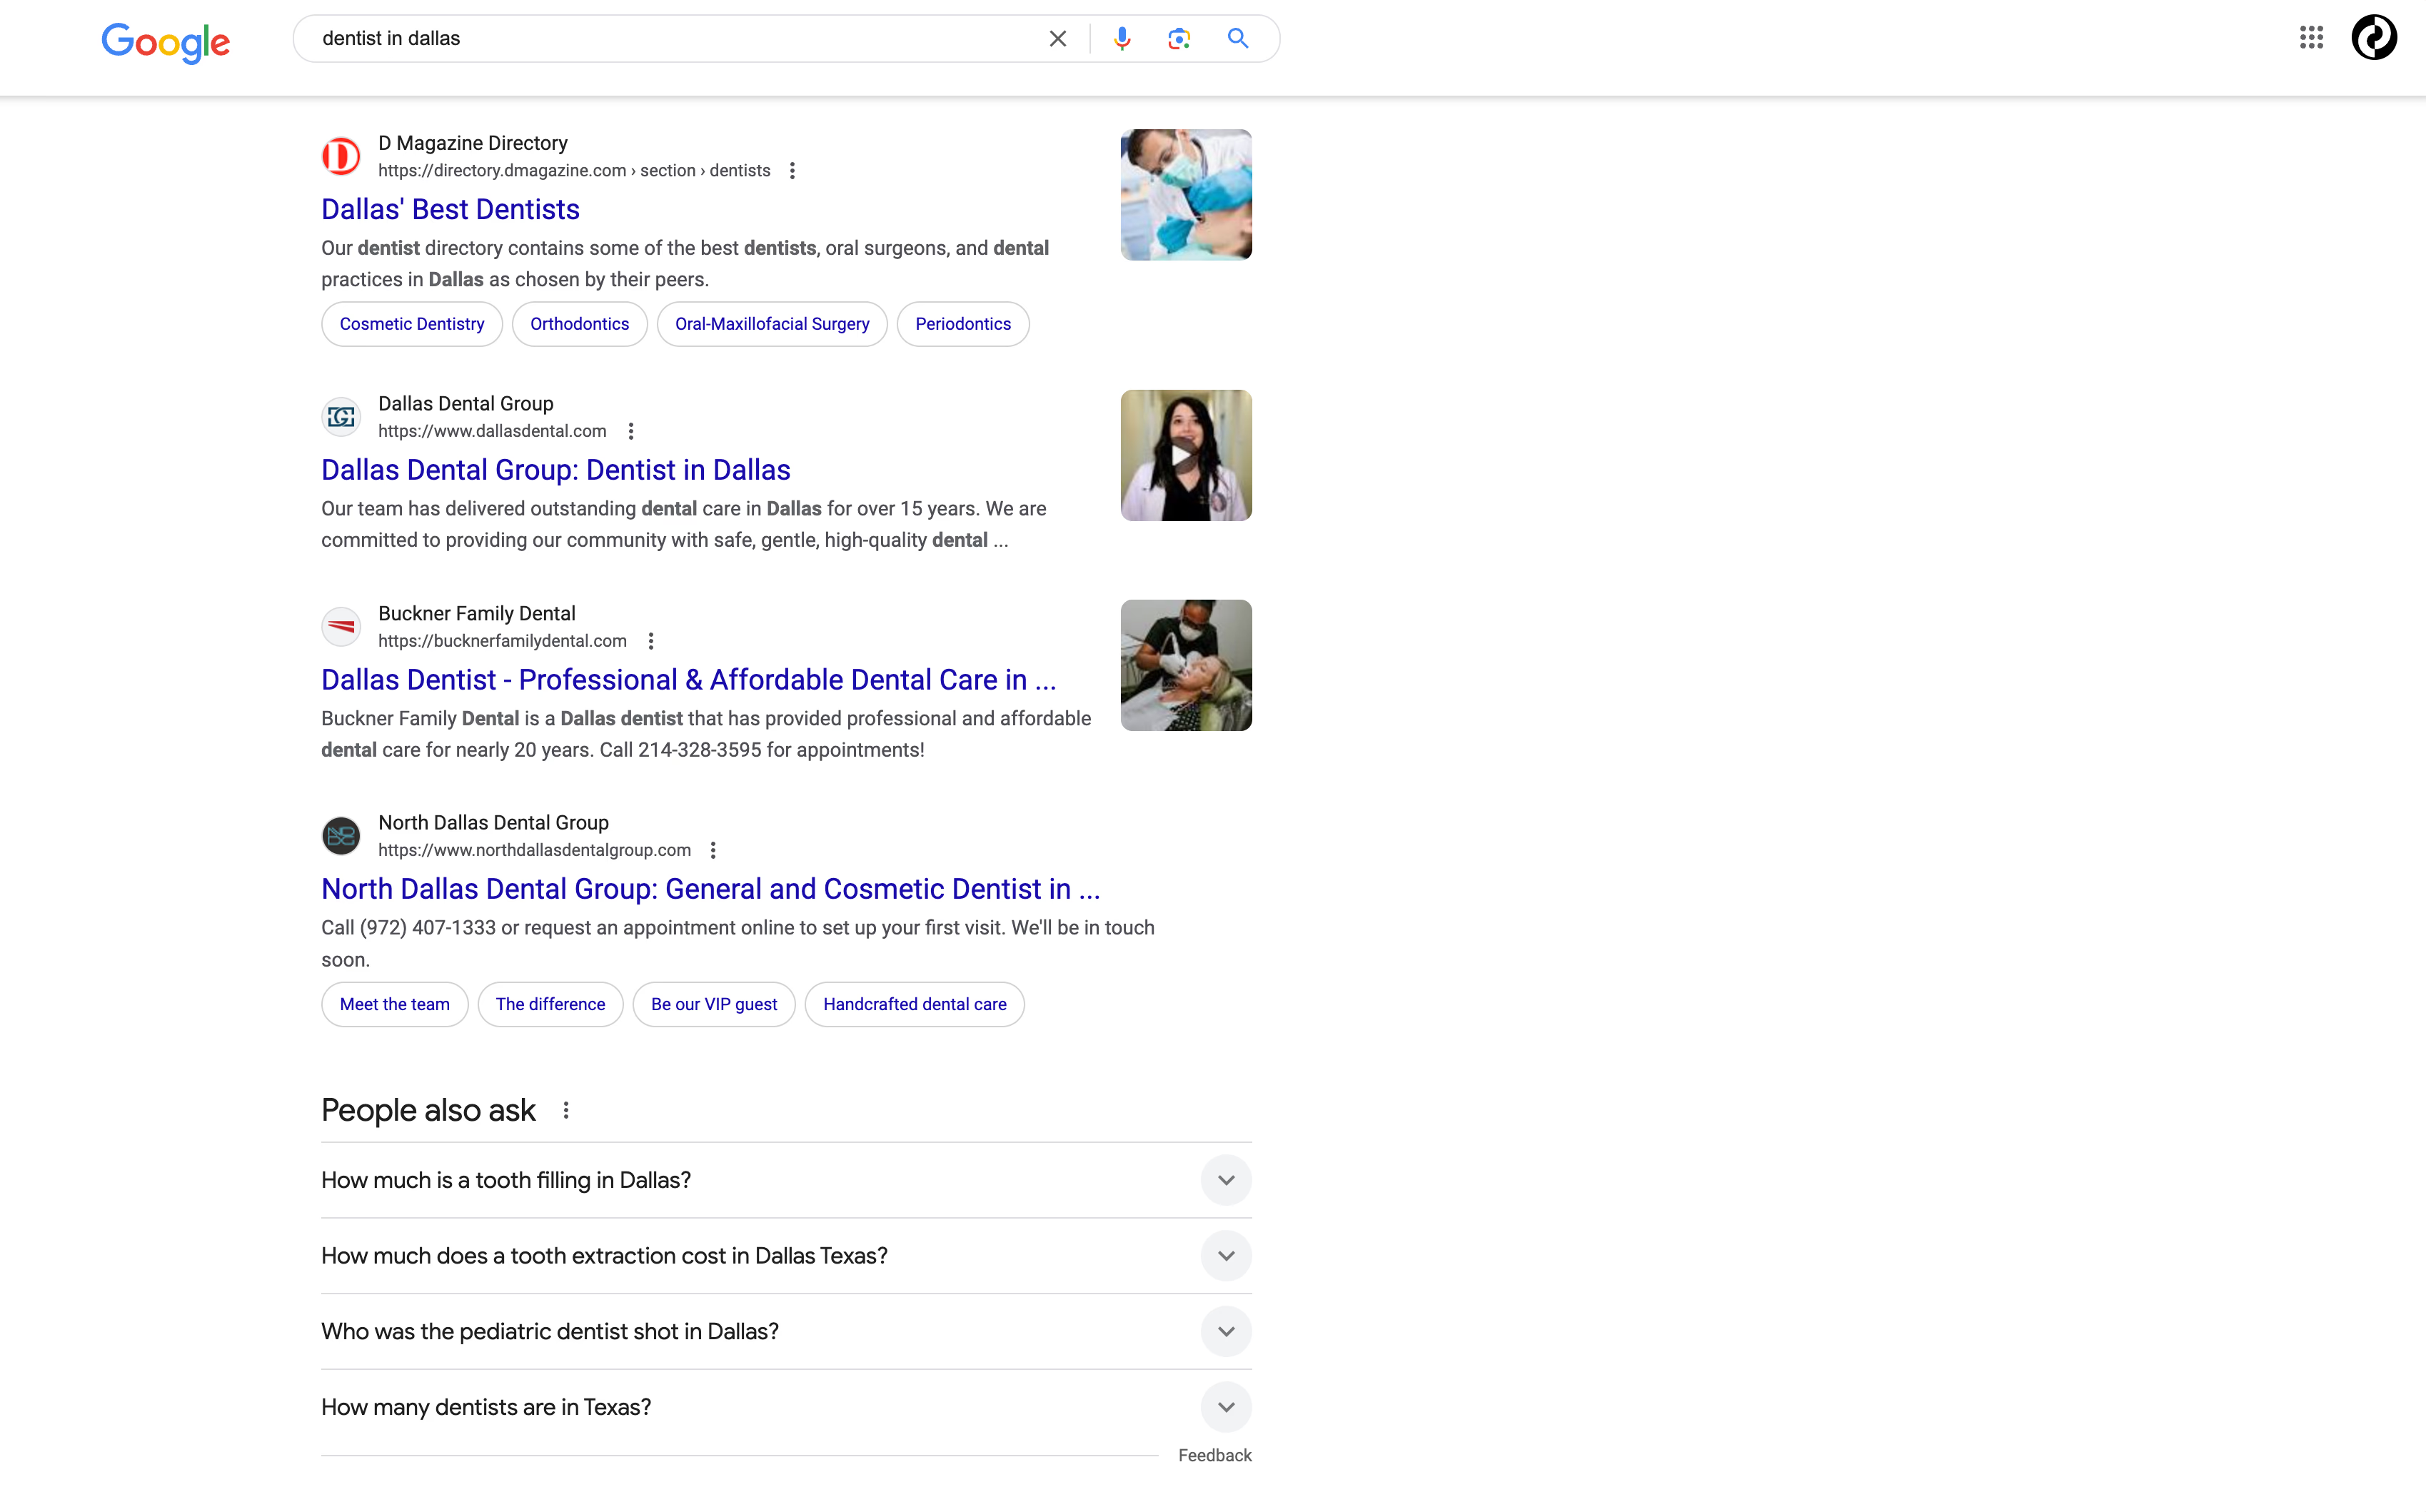2426x1512 pixels.
Task: Expand pediatric dentist shot in Dallas question
Action: pyautogui.click(x=786, y=1332)
